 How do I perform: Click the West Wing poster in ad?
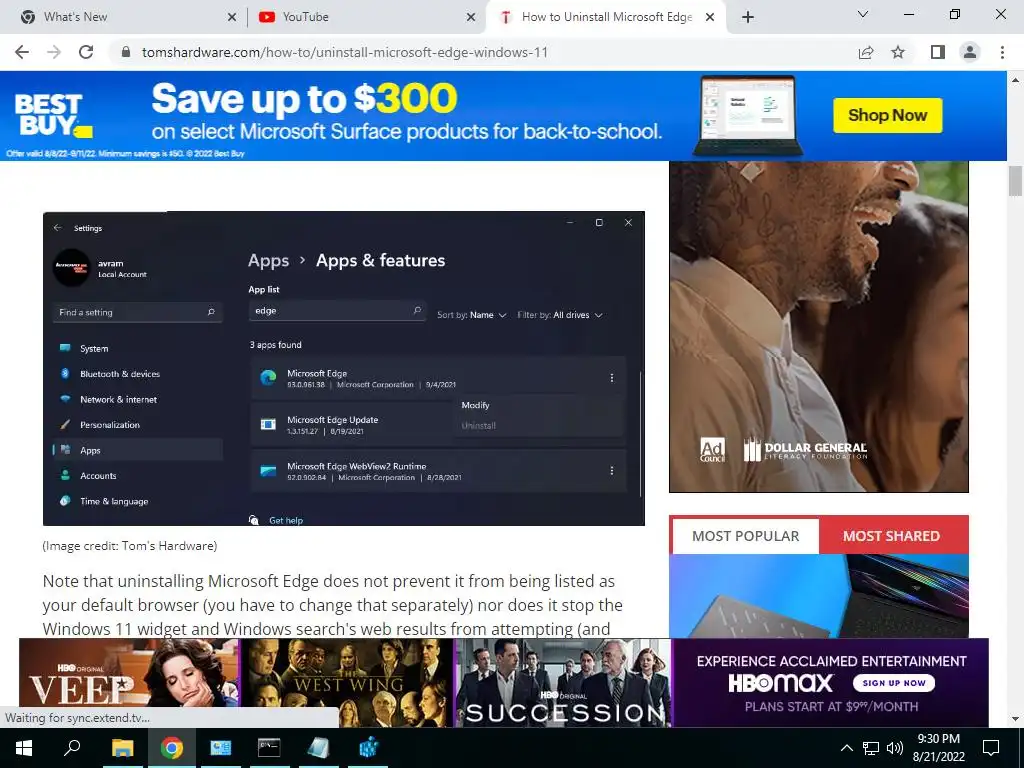pos(347,682)
